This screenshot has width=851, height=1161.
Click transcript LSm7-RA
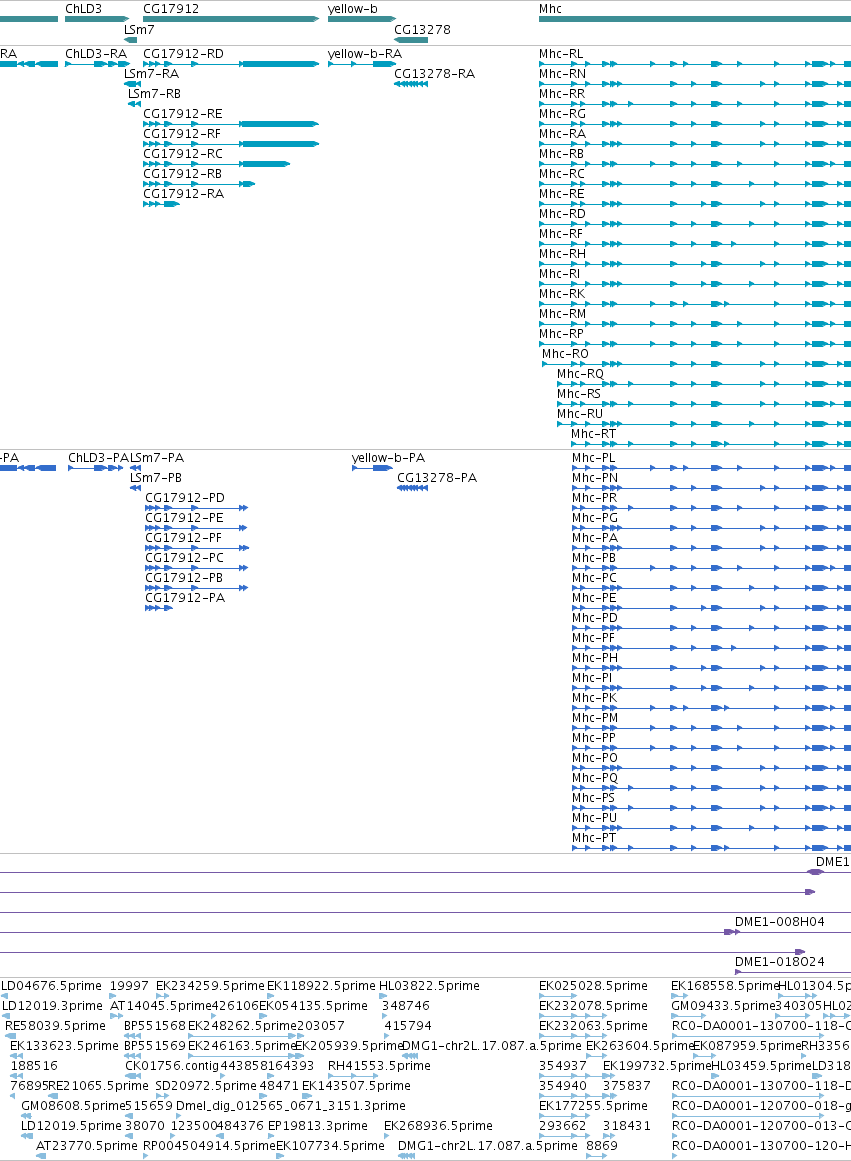pyautogui.click(x=151, y=74)
